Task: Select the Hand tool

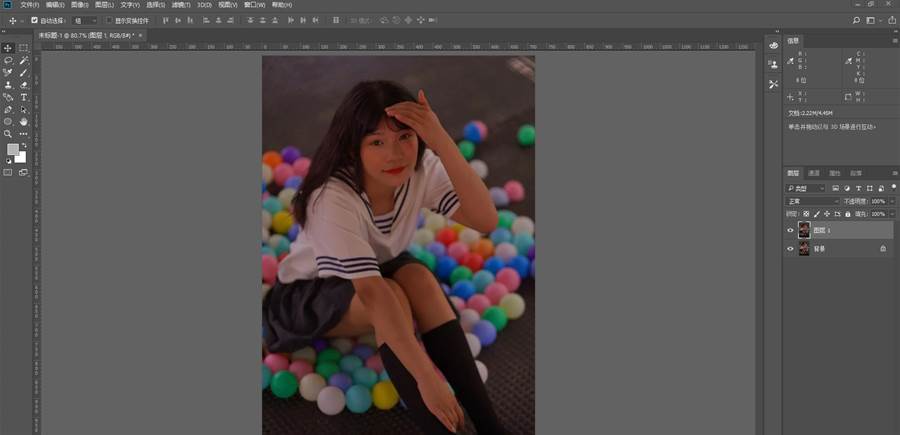Action: pos(22,121)
